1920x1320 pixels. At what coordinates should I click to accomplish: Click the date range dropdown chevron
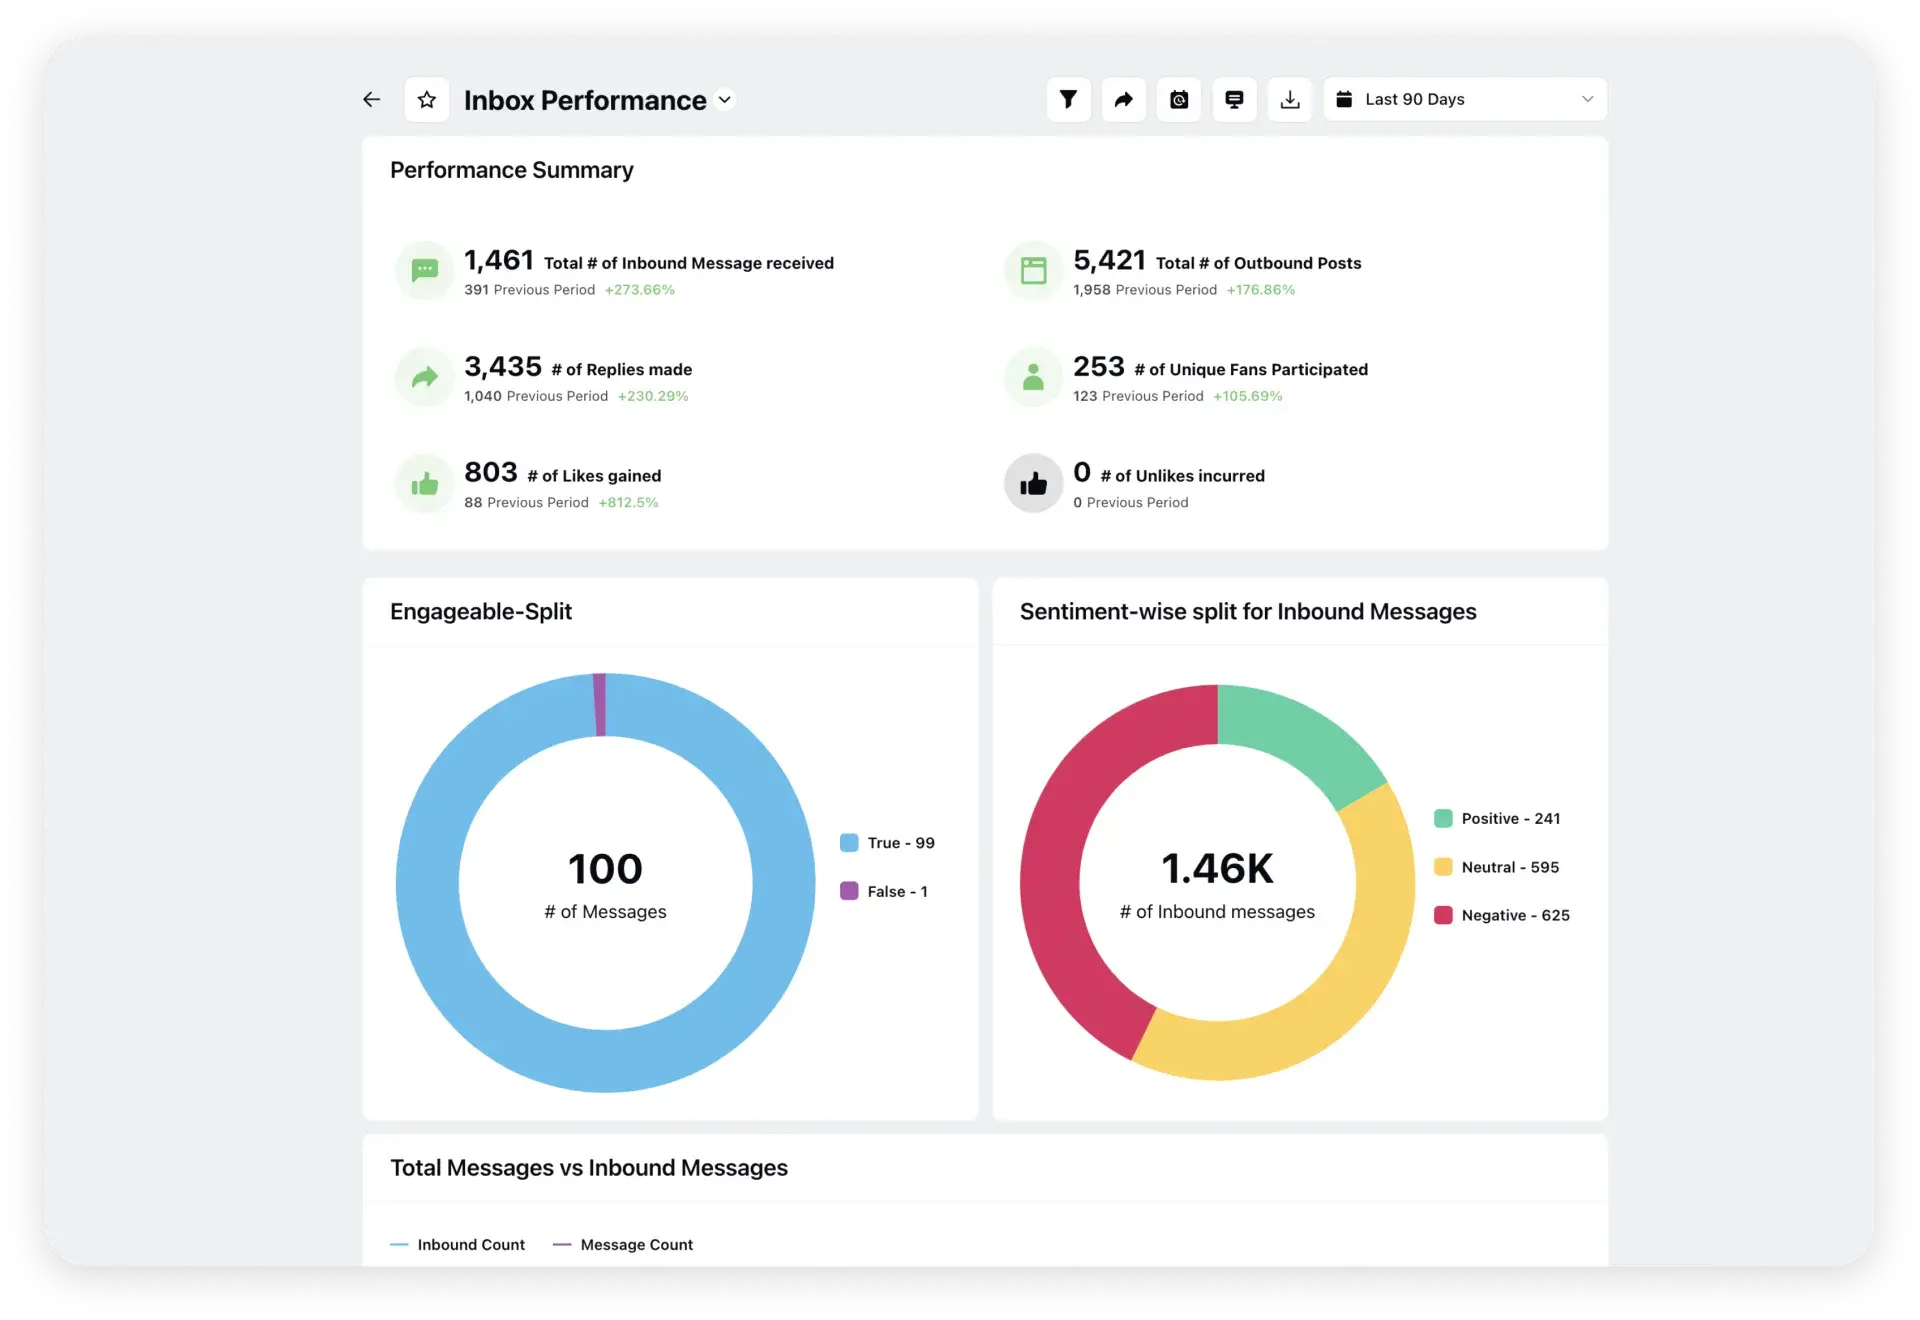tap(1587, 99)
